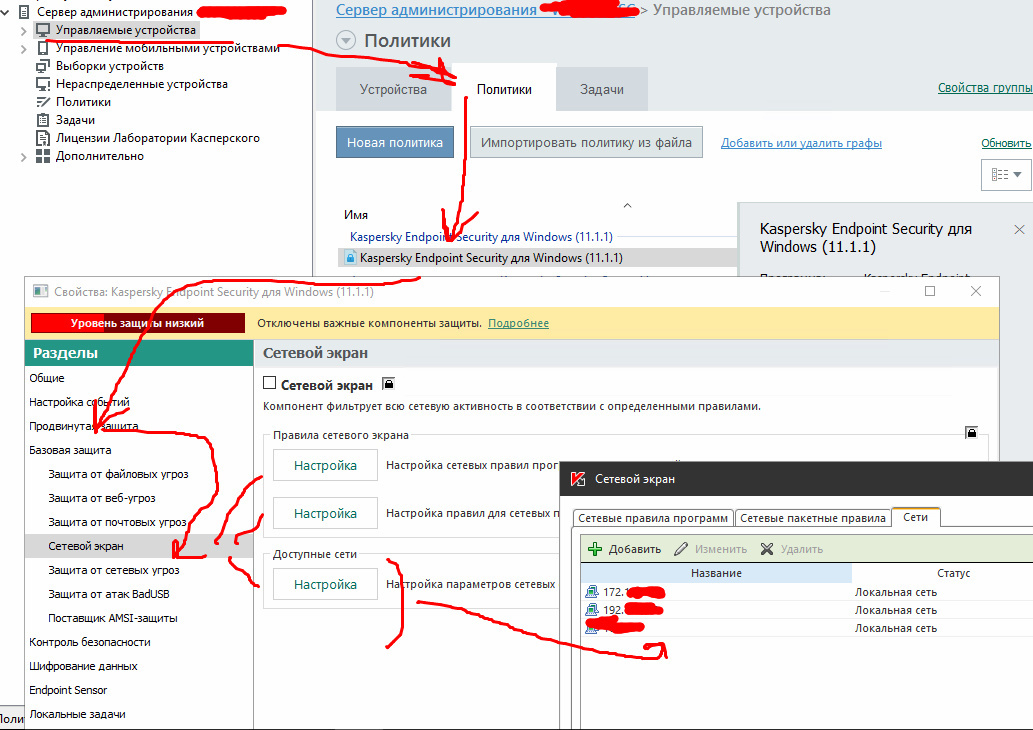Viewport: 1033px width, 730px height.
Task: Select Web Threat Protection section
Action: tap(101, 498)
